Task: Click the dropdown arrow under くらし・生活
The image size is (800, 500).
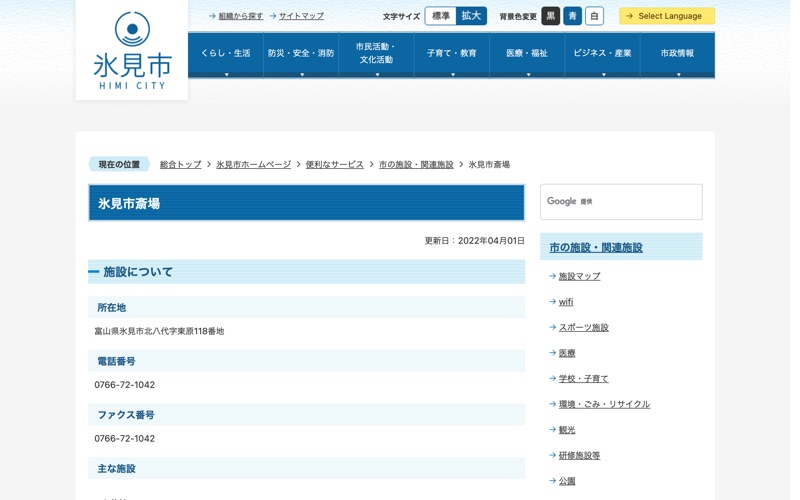Action: pos(227,74)
